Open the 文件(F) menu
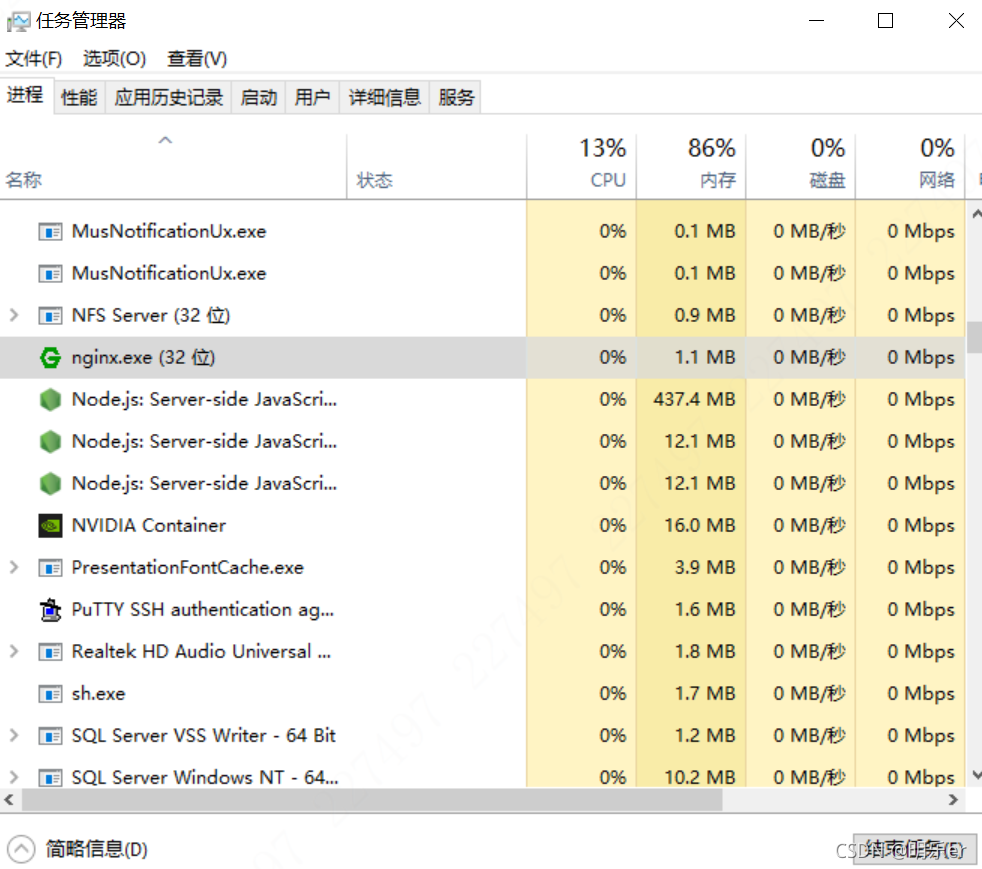This screenshot has height=869, width=982. [34, 59]
